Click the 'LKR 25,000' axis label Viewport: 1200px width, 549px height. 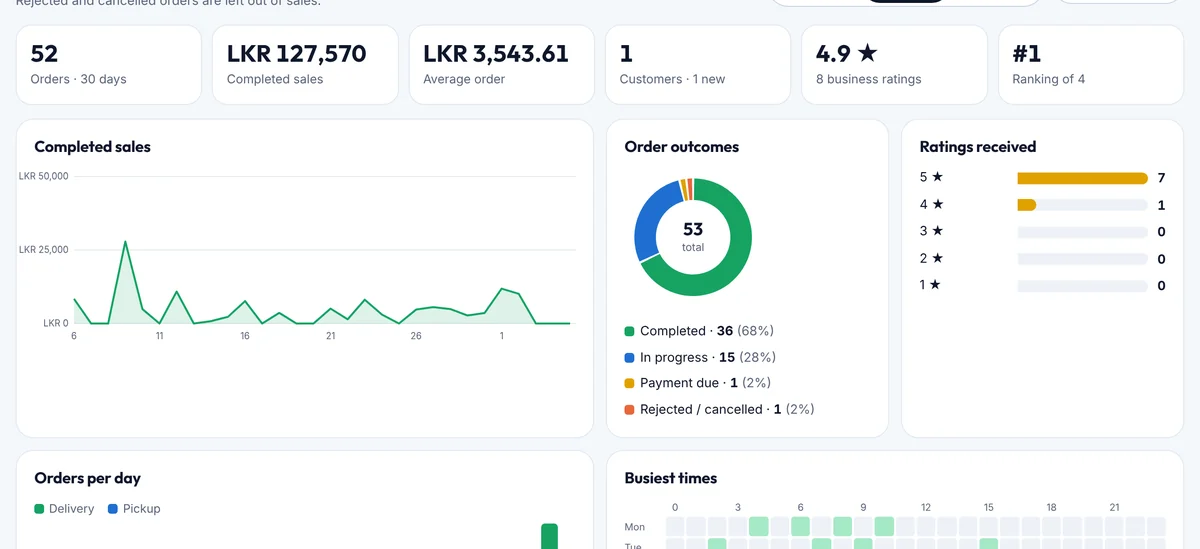click(44, 249)
